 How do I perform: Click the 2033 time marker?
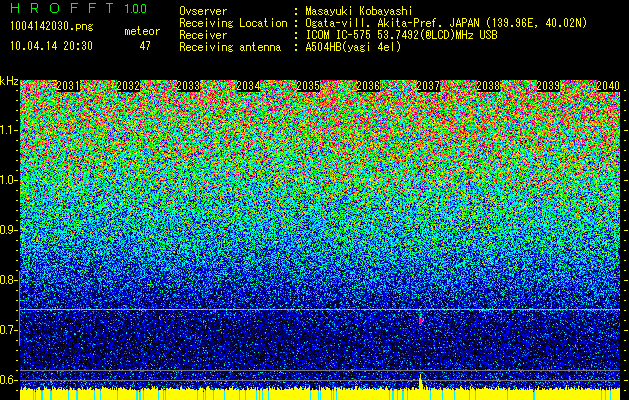[188, 86]
